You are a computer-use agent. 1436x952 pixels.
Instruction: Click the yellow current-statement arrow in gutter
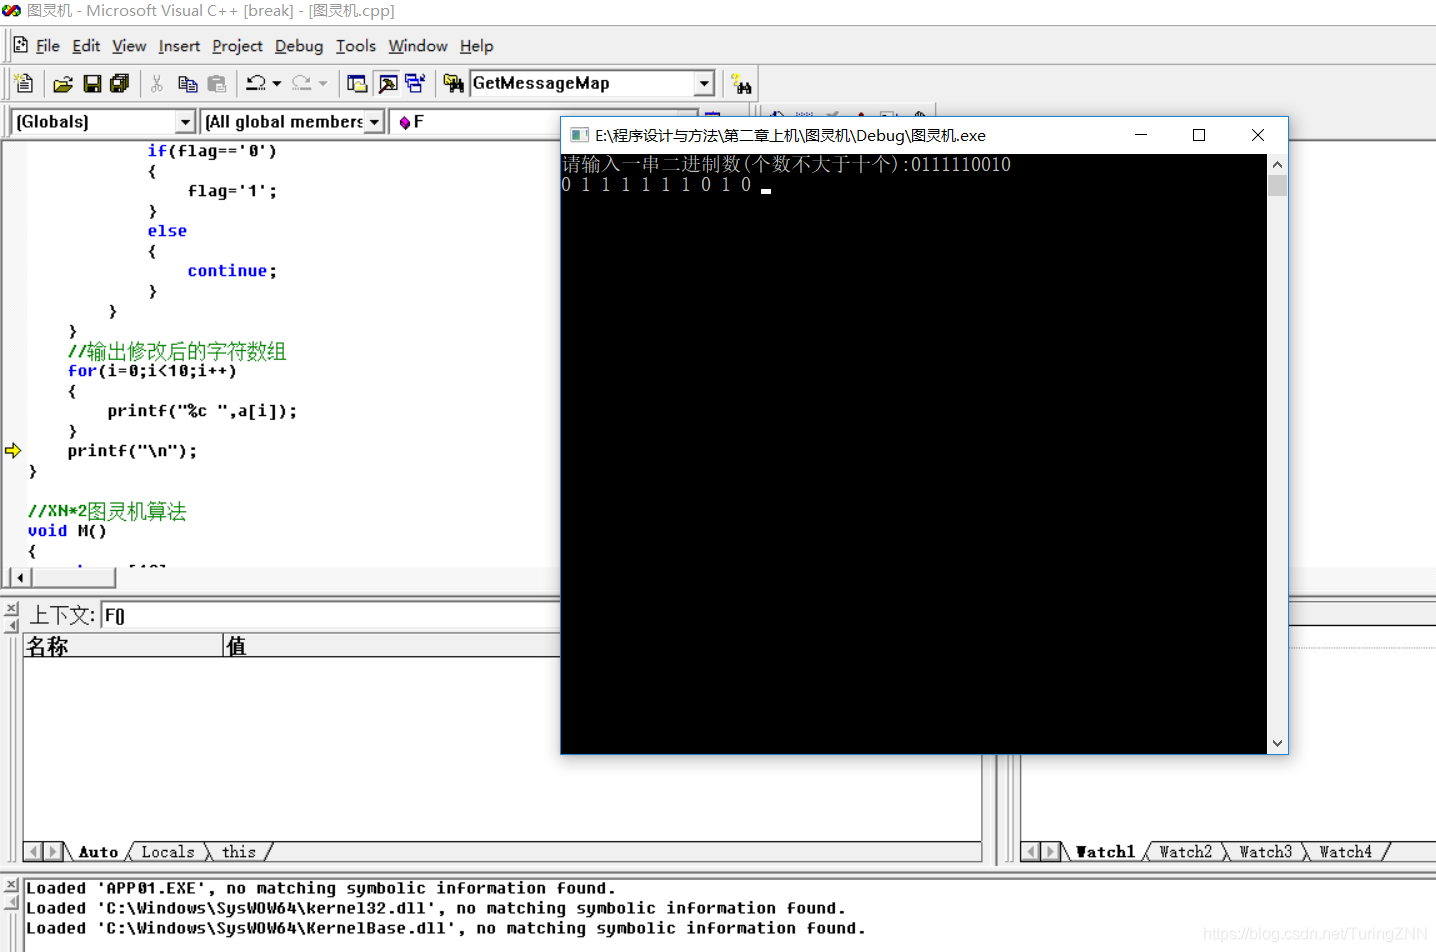point(13,451)
